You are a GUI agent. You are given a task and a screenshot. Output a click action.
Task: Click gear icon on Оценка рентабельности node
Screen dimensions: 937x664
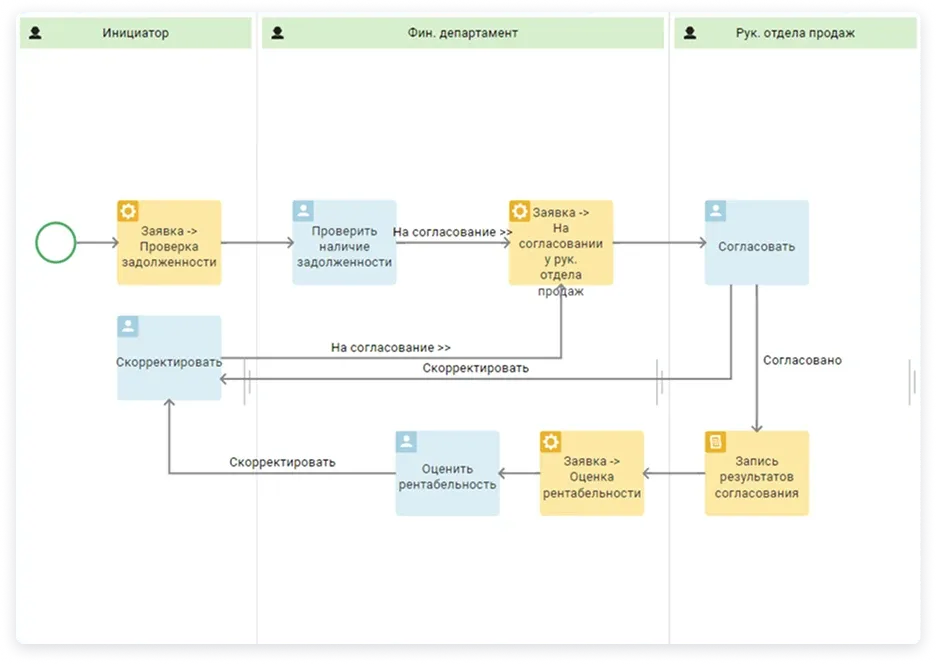[551, 442]
